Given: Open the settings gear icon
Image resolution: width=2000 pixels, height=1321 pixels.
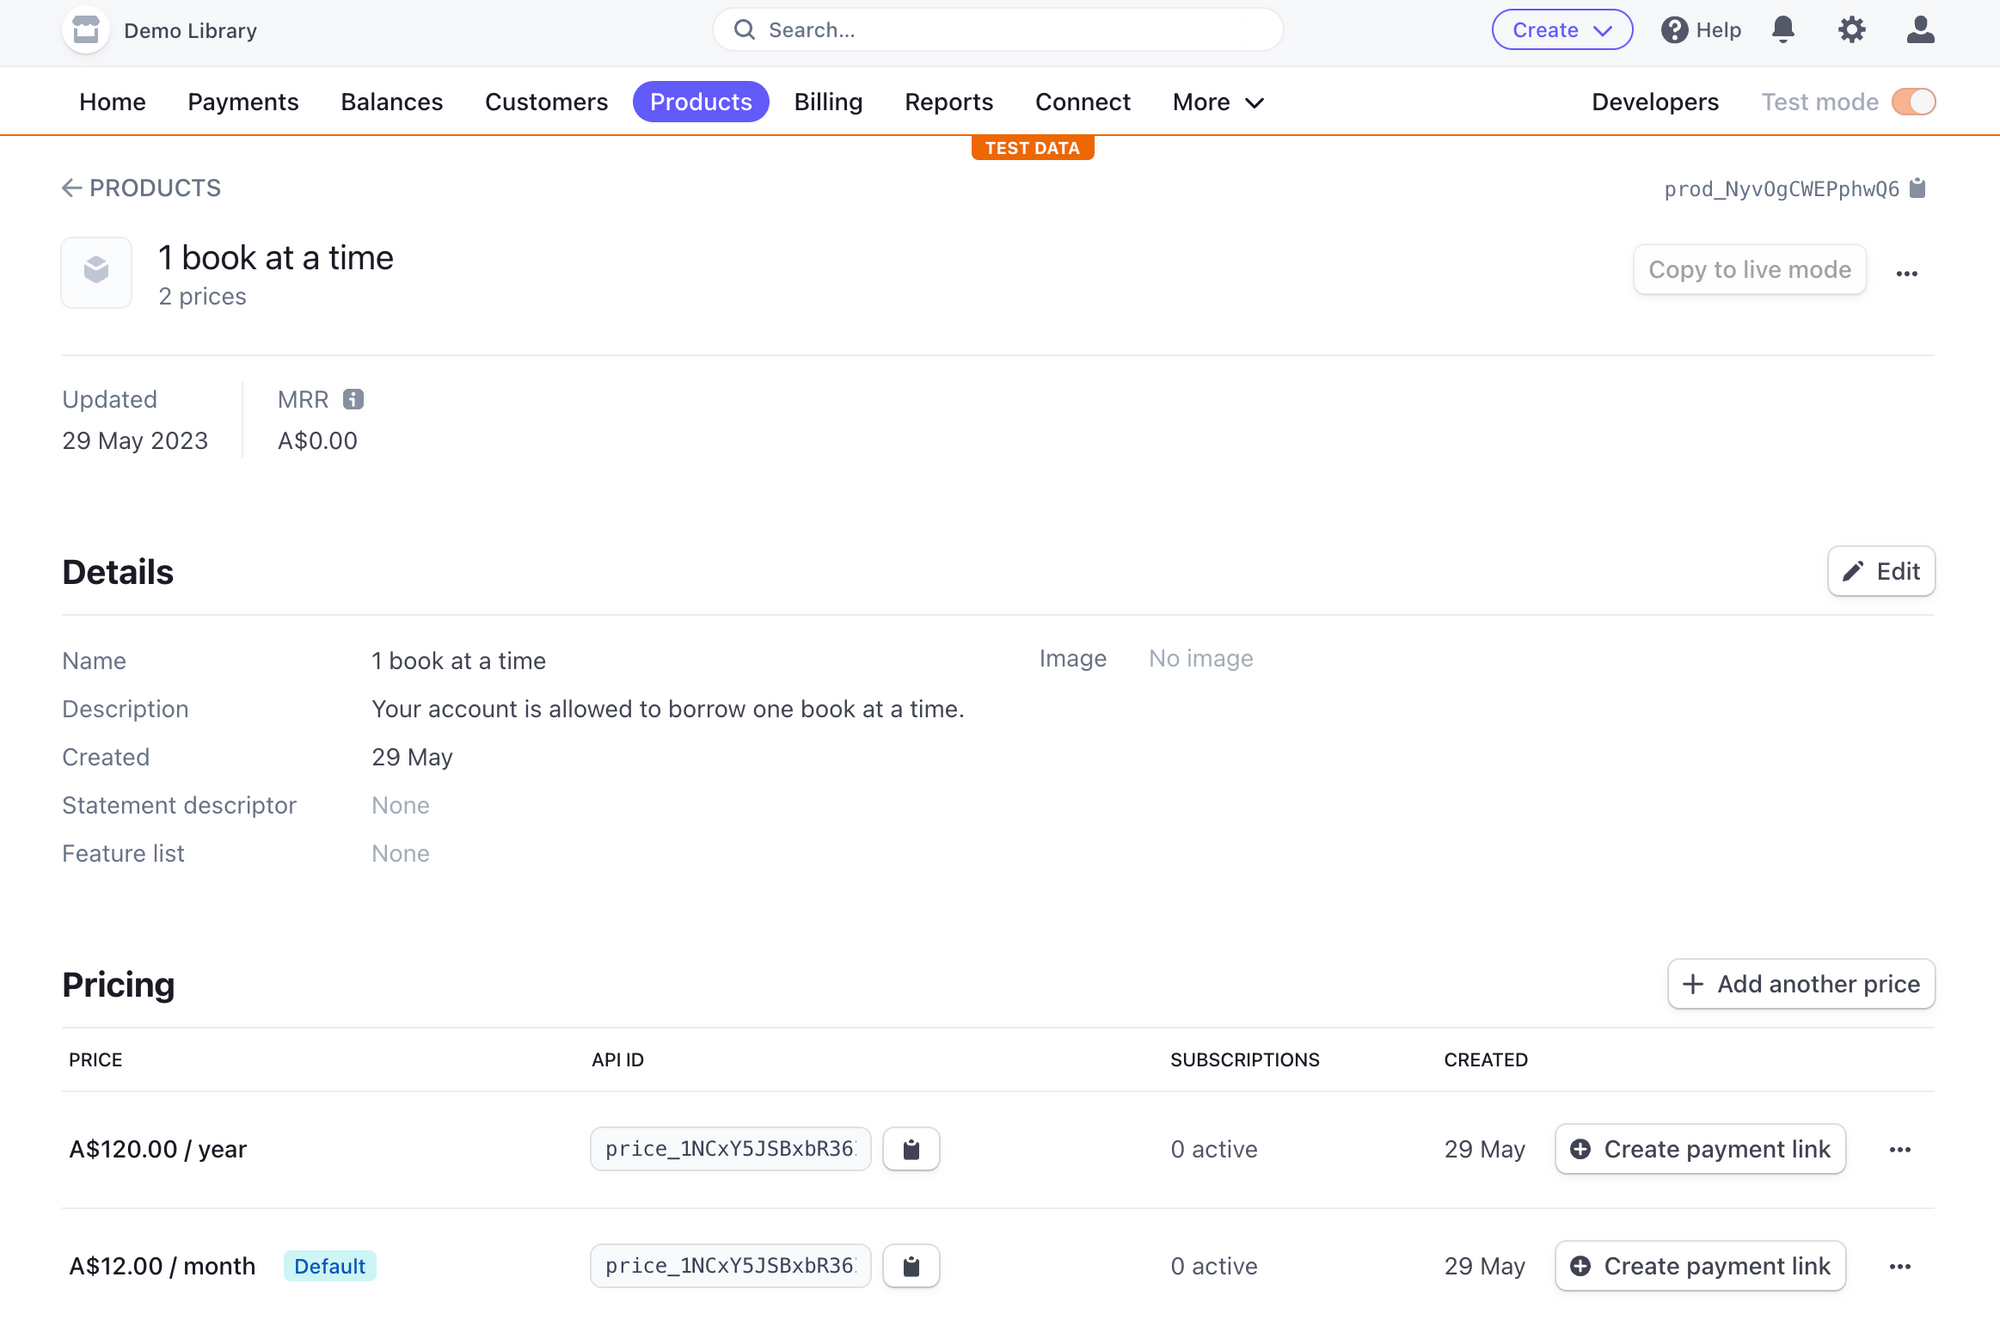Looking at the screenshot, I should point(1852,30).
